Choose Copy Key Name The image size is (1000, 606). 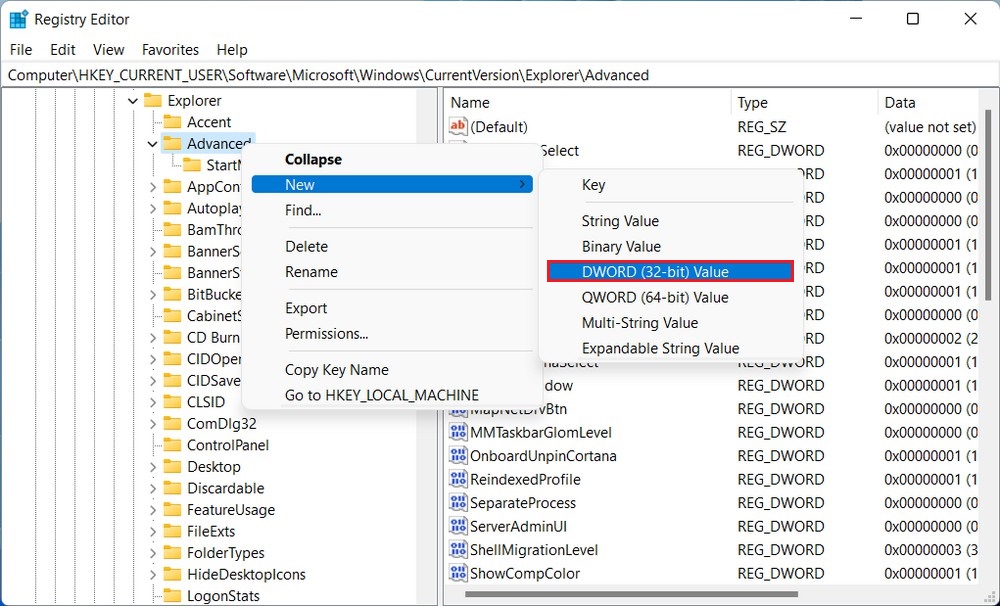(x=392, y=370)
